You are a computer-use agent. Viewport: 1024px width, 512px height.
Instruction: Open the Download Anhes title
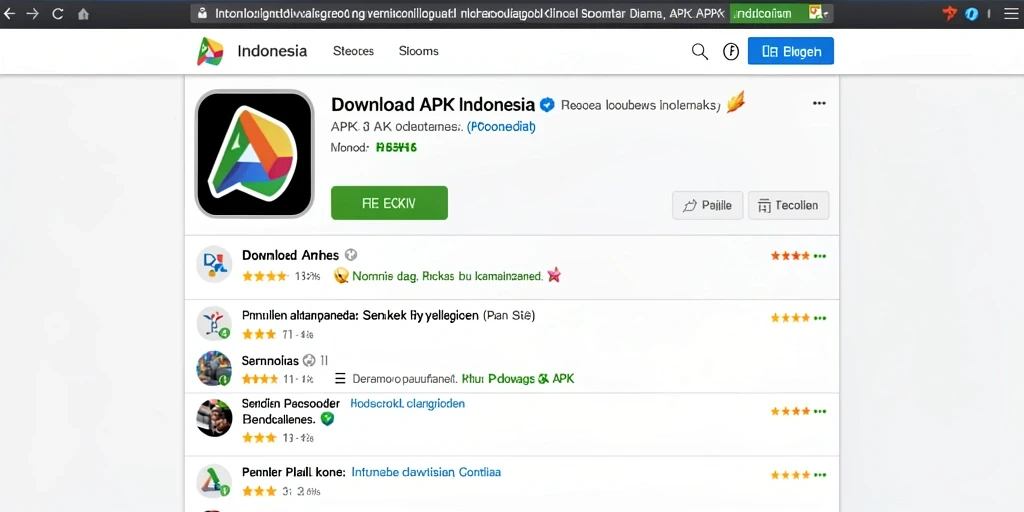(x=291, y=255)
